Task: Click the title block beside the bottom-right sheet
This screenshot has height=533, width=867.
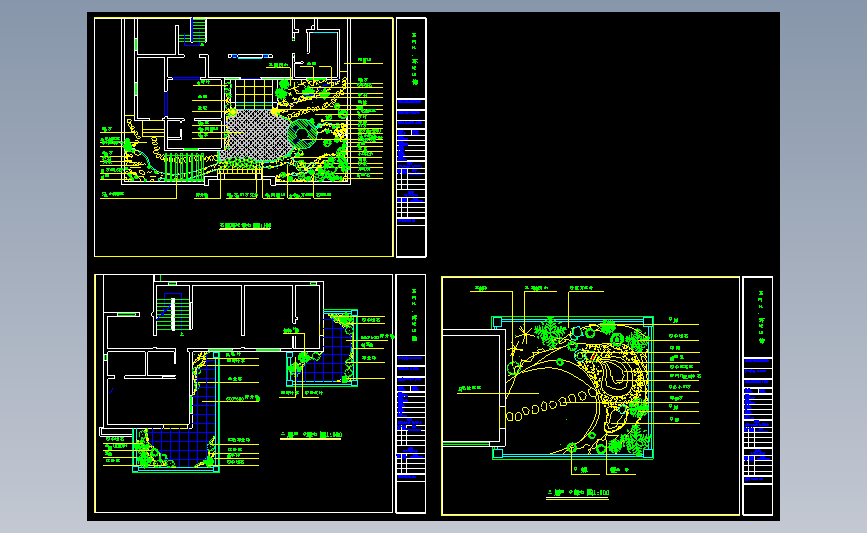Action: coord(758,396)
